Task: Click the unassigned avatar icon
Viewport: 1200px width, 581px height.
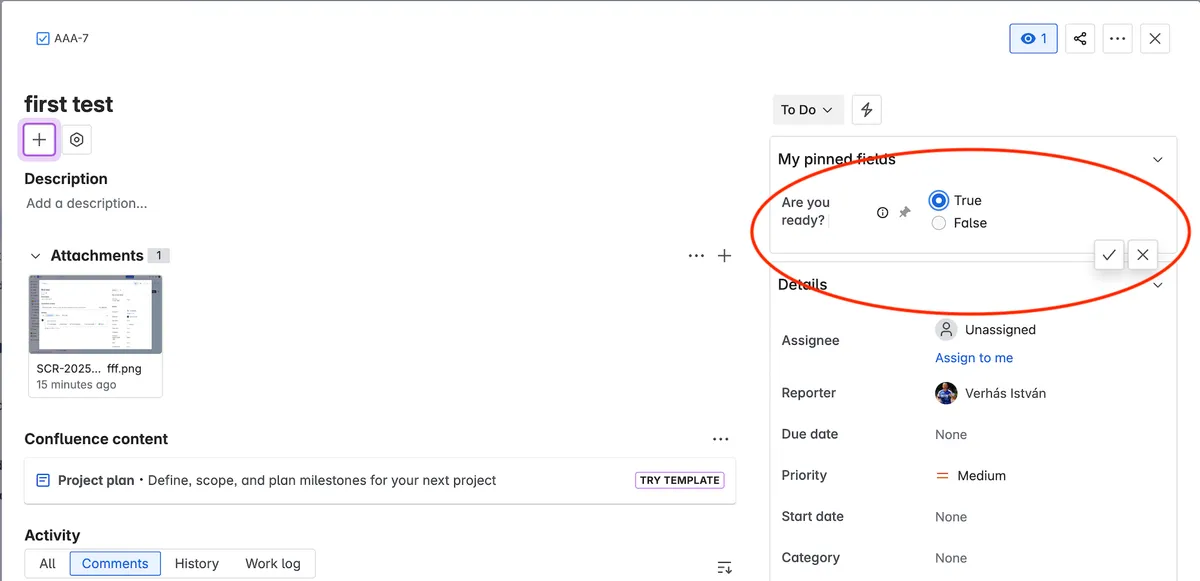Action: pos(946,330)
